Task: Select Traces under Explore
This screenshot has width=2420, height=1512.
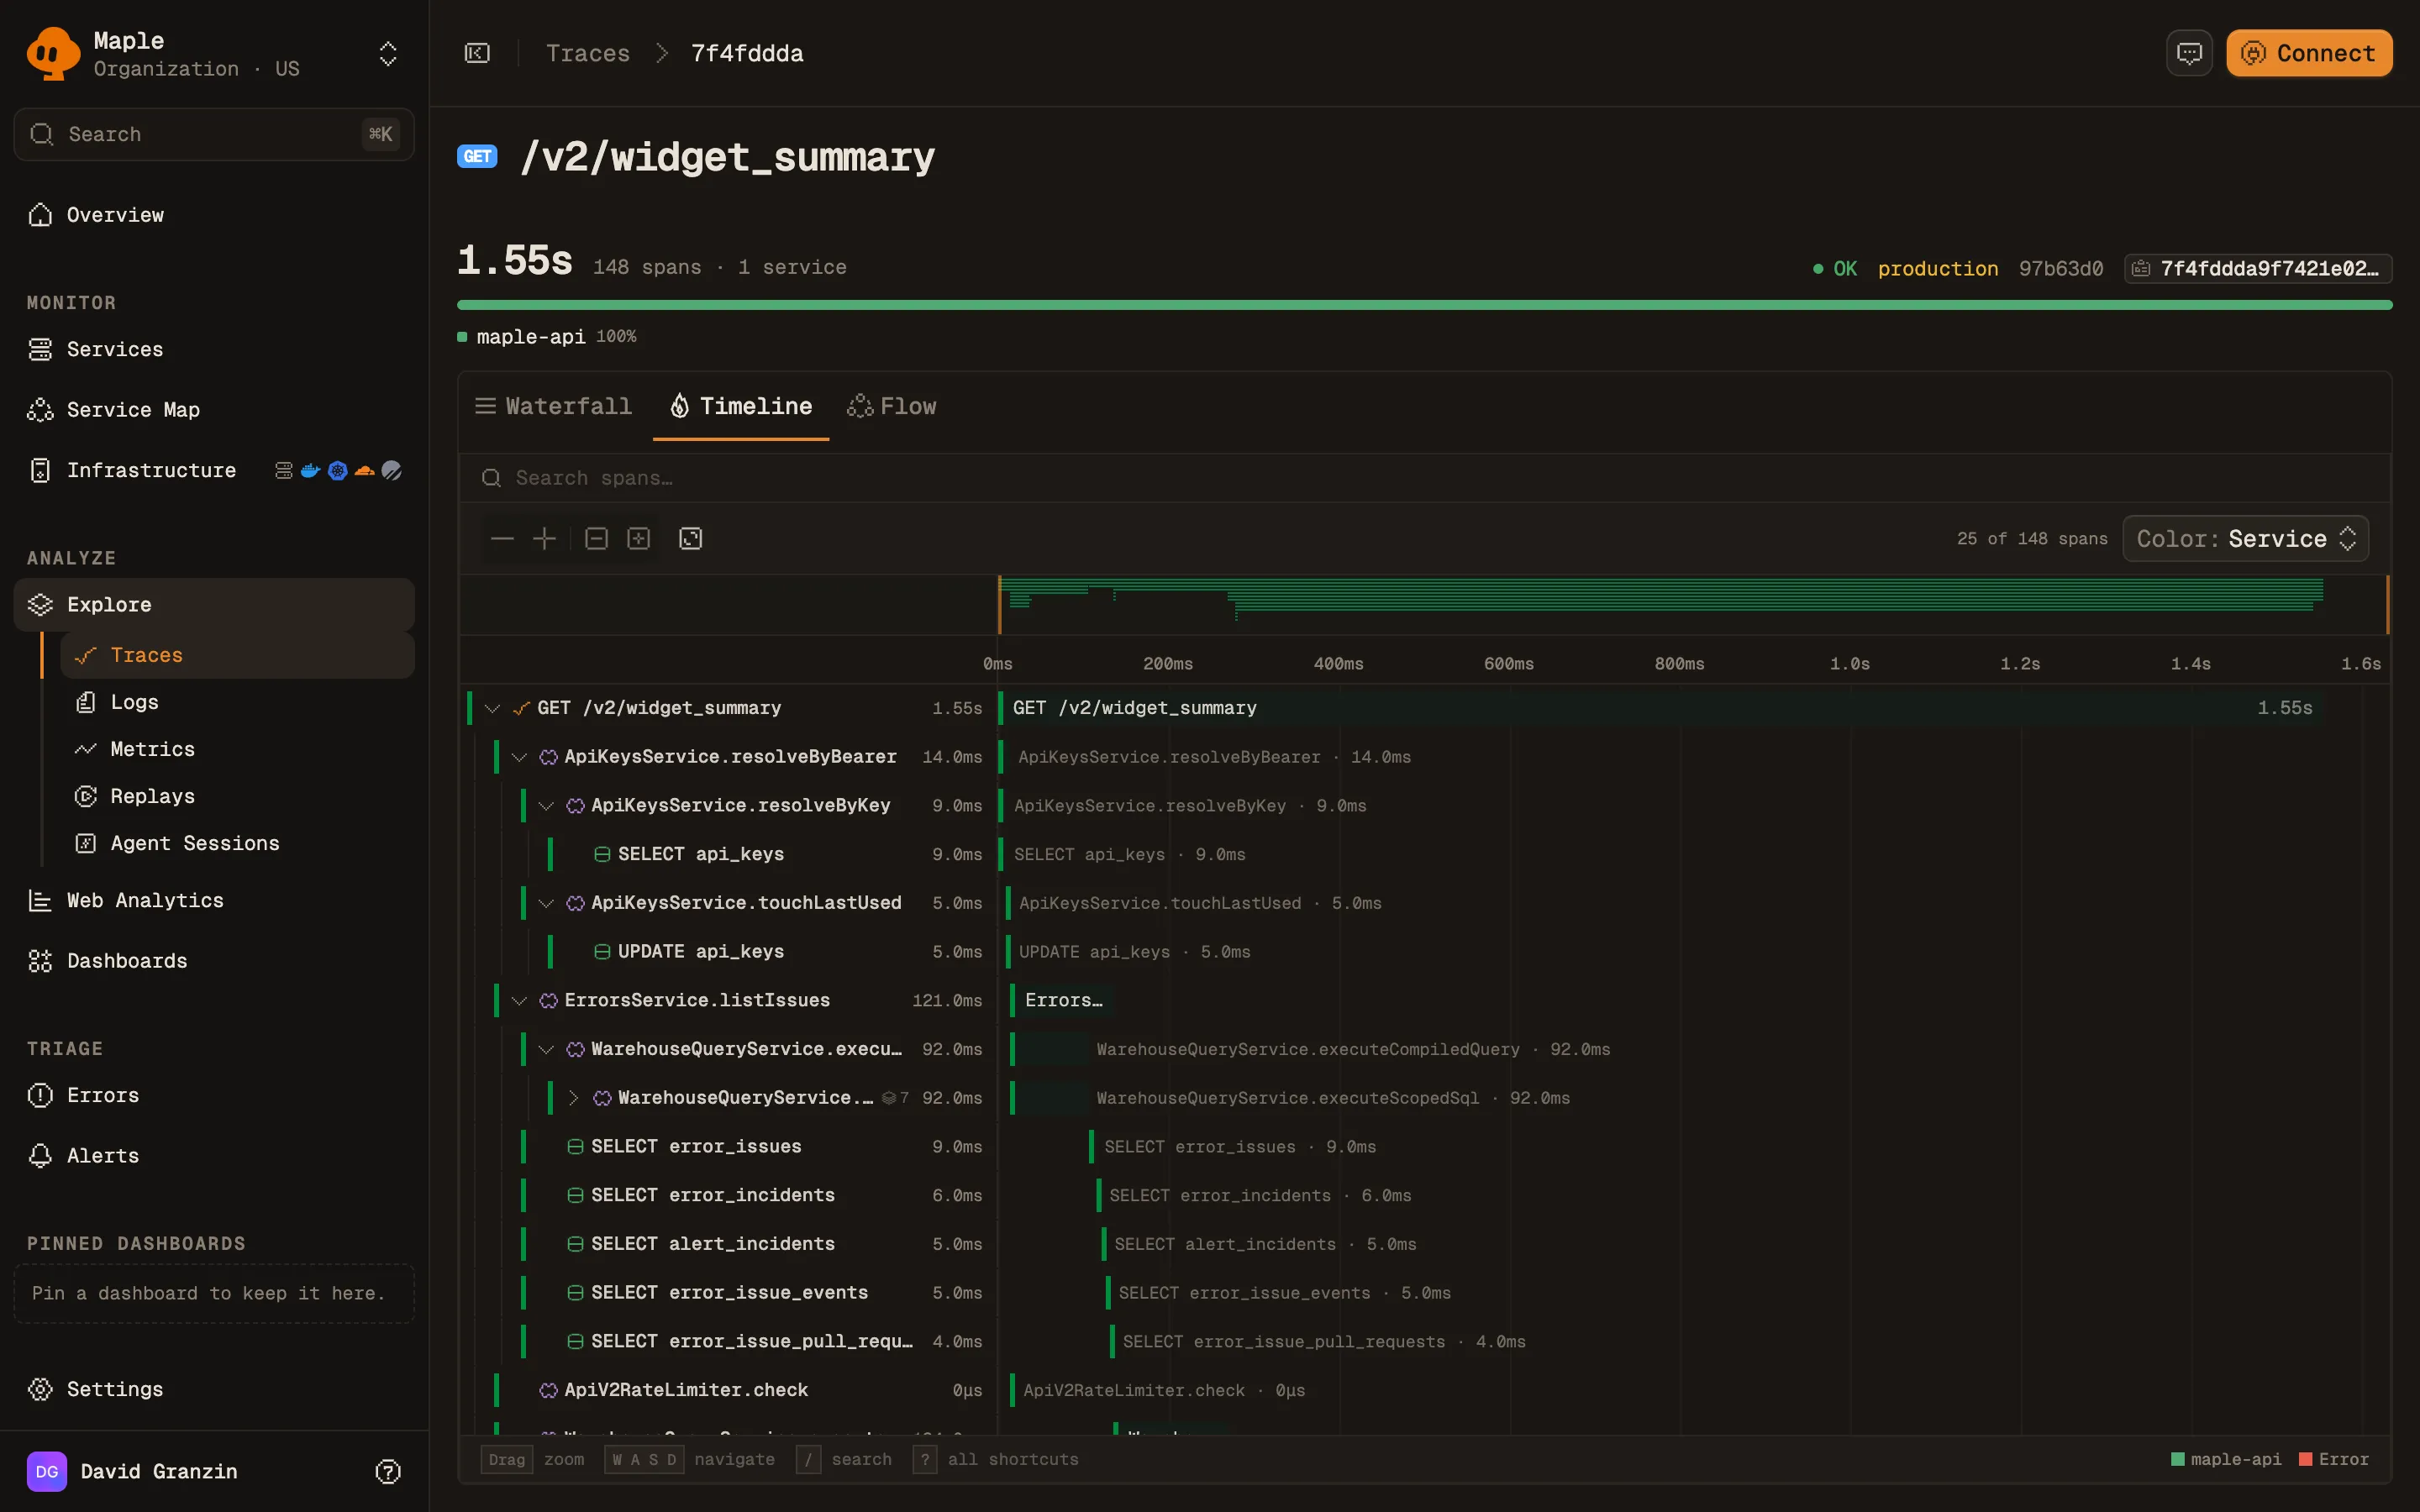Action: (x=238, y=655)
